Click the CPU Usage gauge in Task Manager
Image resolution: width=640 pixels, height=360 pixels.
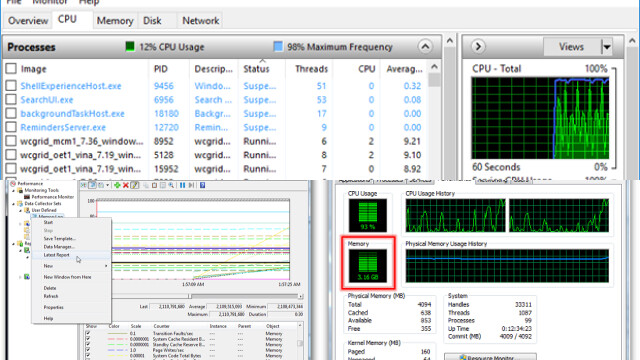coord(368,216)
